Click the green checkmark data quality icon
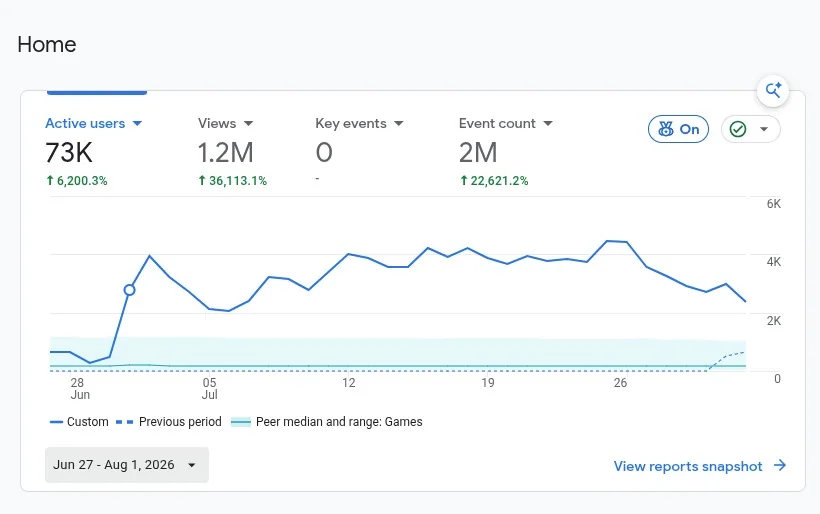This screenshot has height=514, width=820. 738,129
